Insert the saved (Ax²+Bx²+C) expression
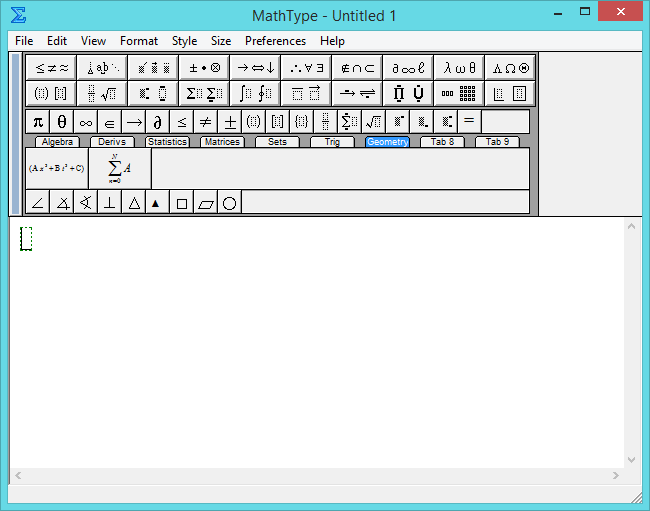650x511 pixels. click(x=57, y=168)
